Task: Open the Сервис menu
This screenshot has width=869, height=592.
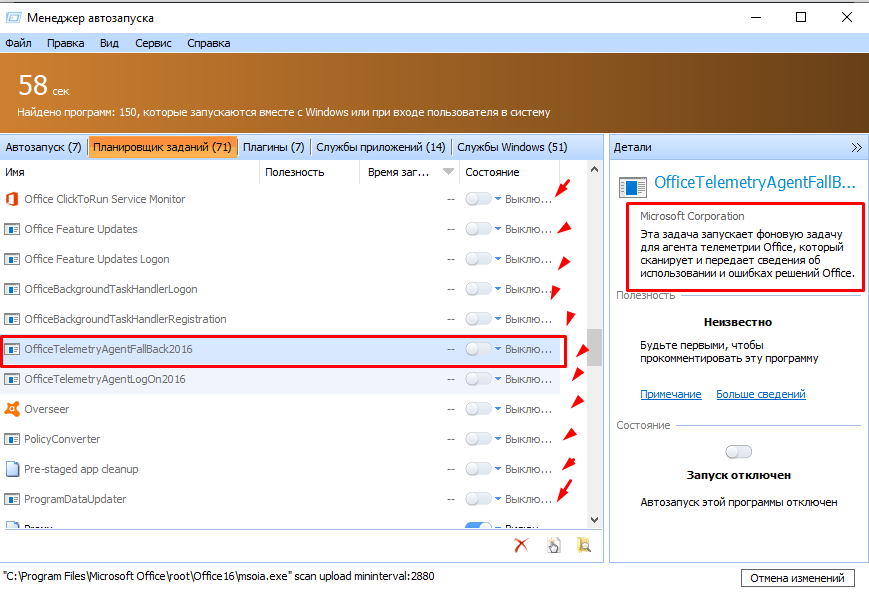Action: click(x=153, y=43)
